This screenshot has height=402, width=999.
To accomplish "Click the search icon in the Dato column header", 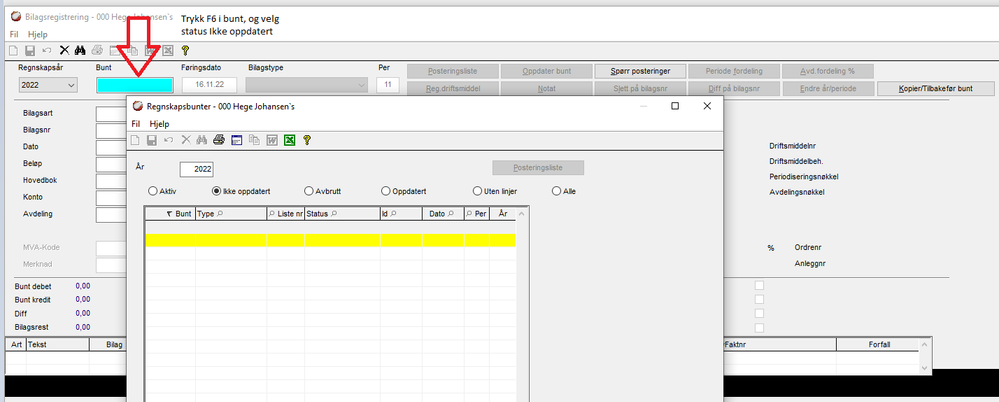I will [451, 215].
